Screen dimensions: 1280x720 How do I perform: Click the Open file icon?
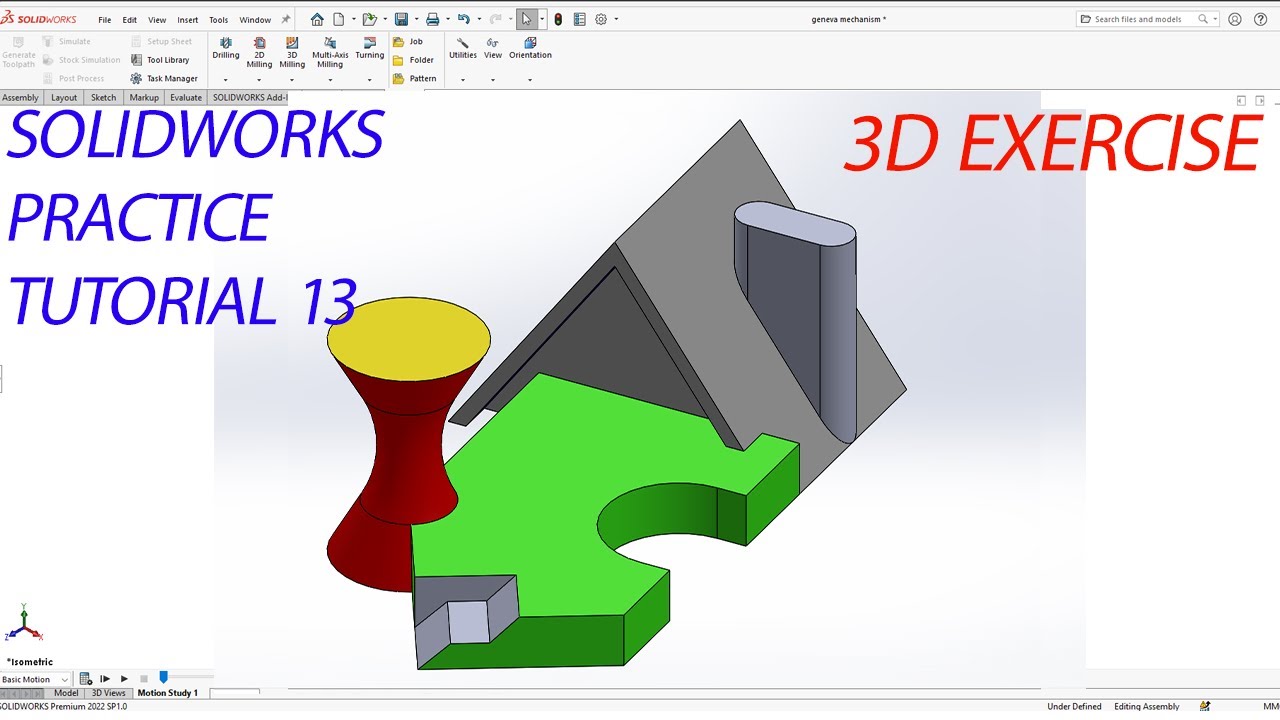click(x=369, y=19)
